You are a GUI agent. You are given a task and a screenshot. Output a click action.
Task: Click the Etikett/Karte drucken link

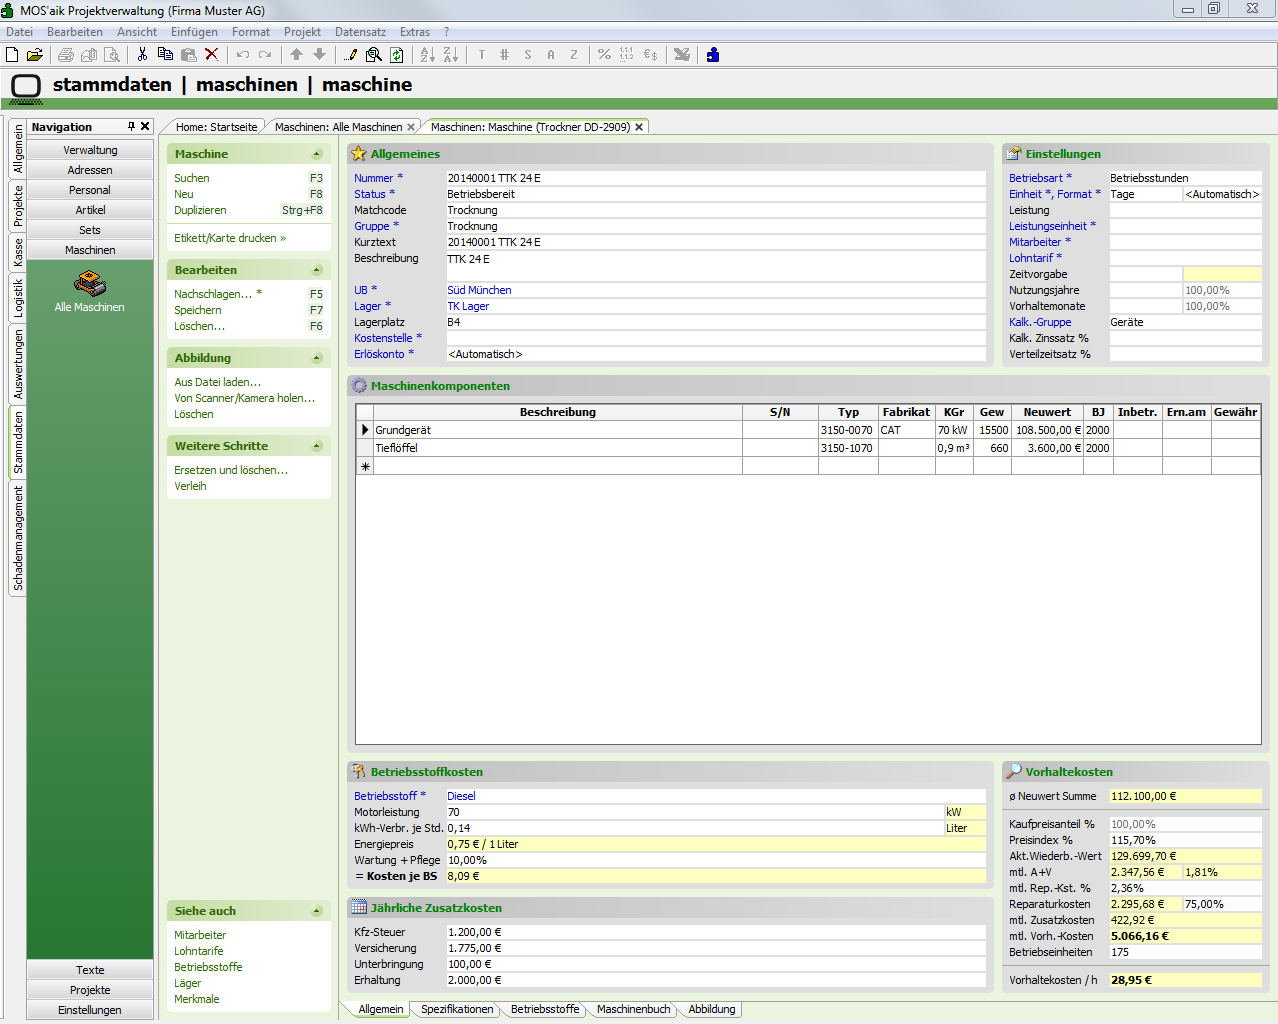point(230,238)
